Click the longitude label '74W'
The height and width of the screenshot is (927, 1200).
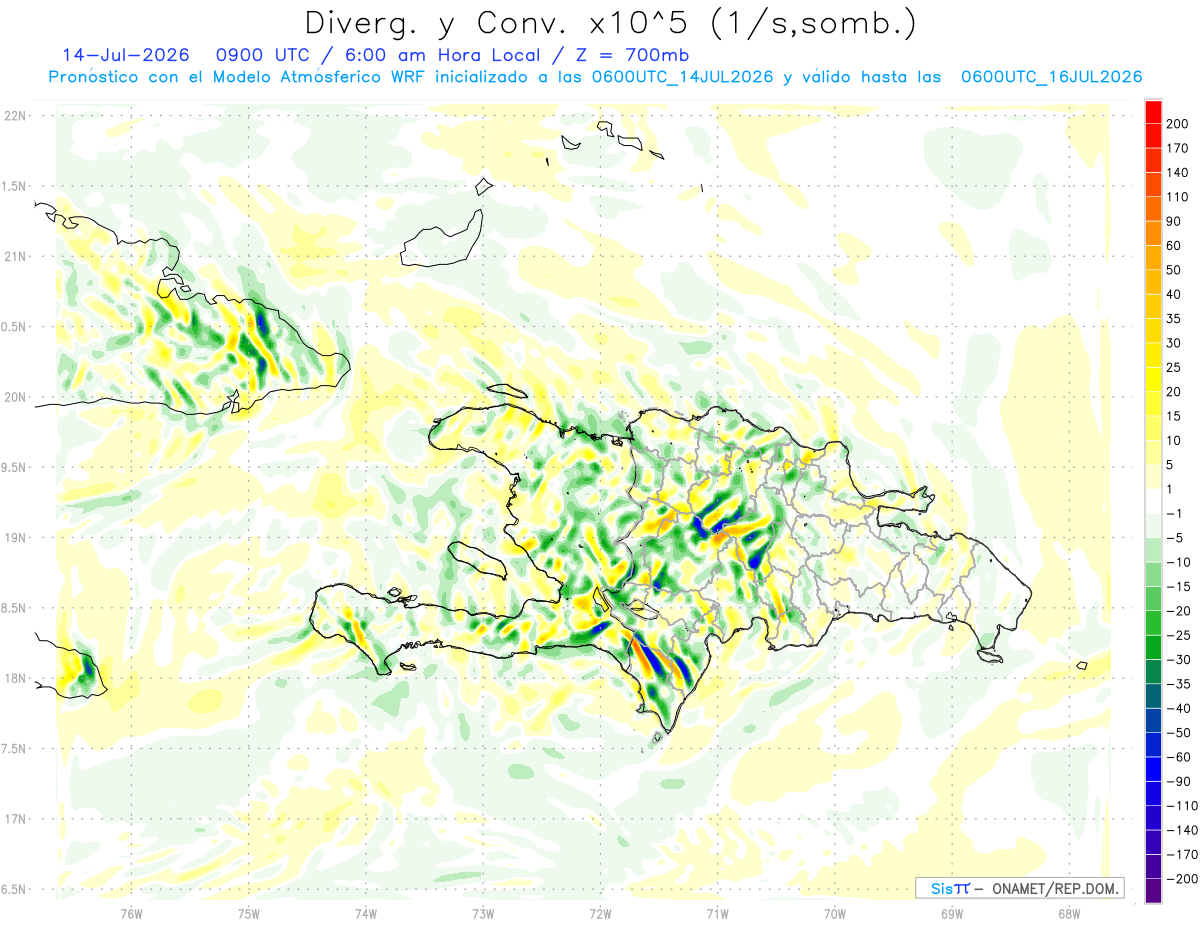pyautogui.click(x=366, y=914)
